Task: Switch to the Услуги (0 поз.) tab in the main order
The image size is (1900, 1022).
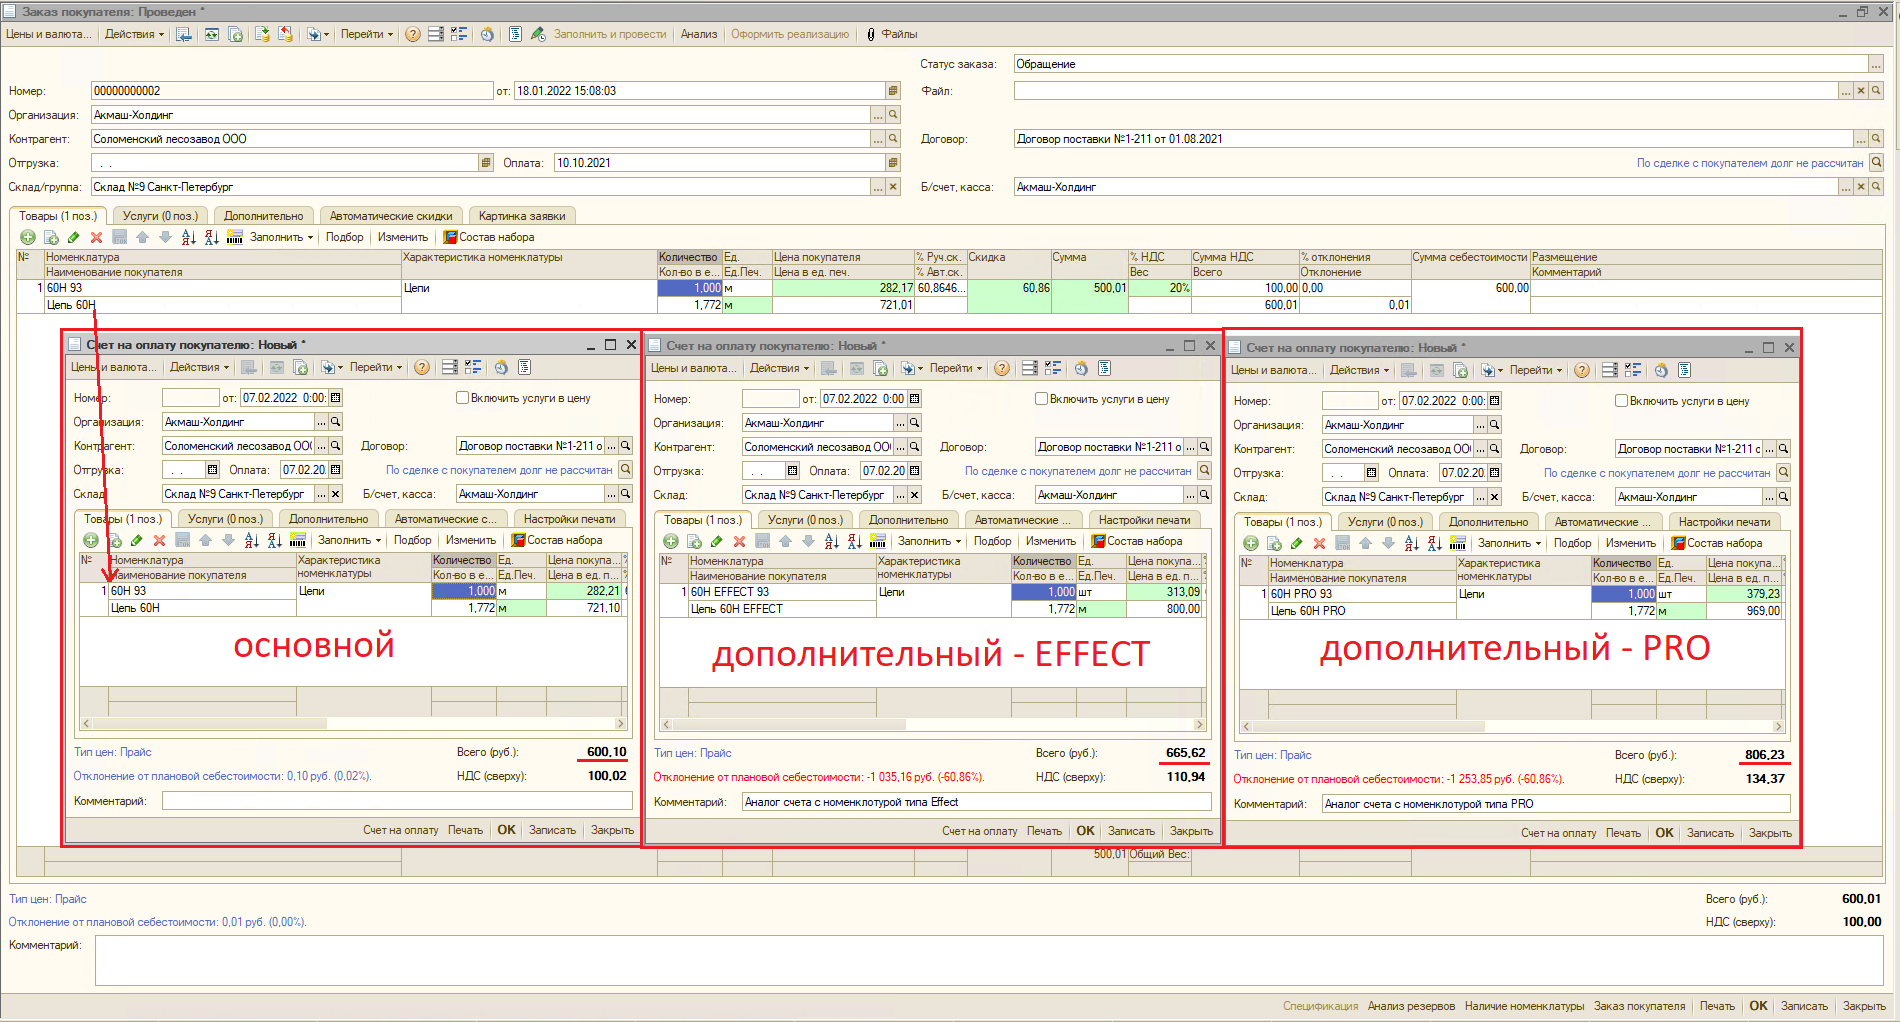Action: coord(160,216)
